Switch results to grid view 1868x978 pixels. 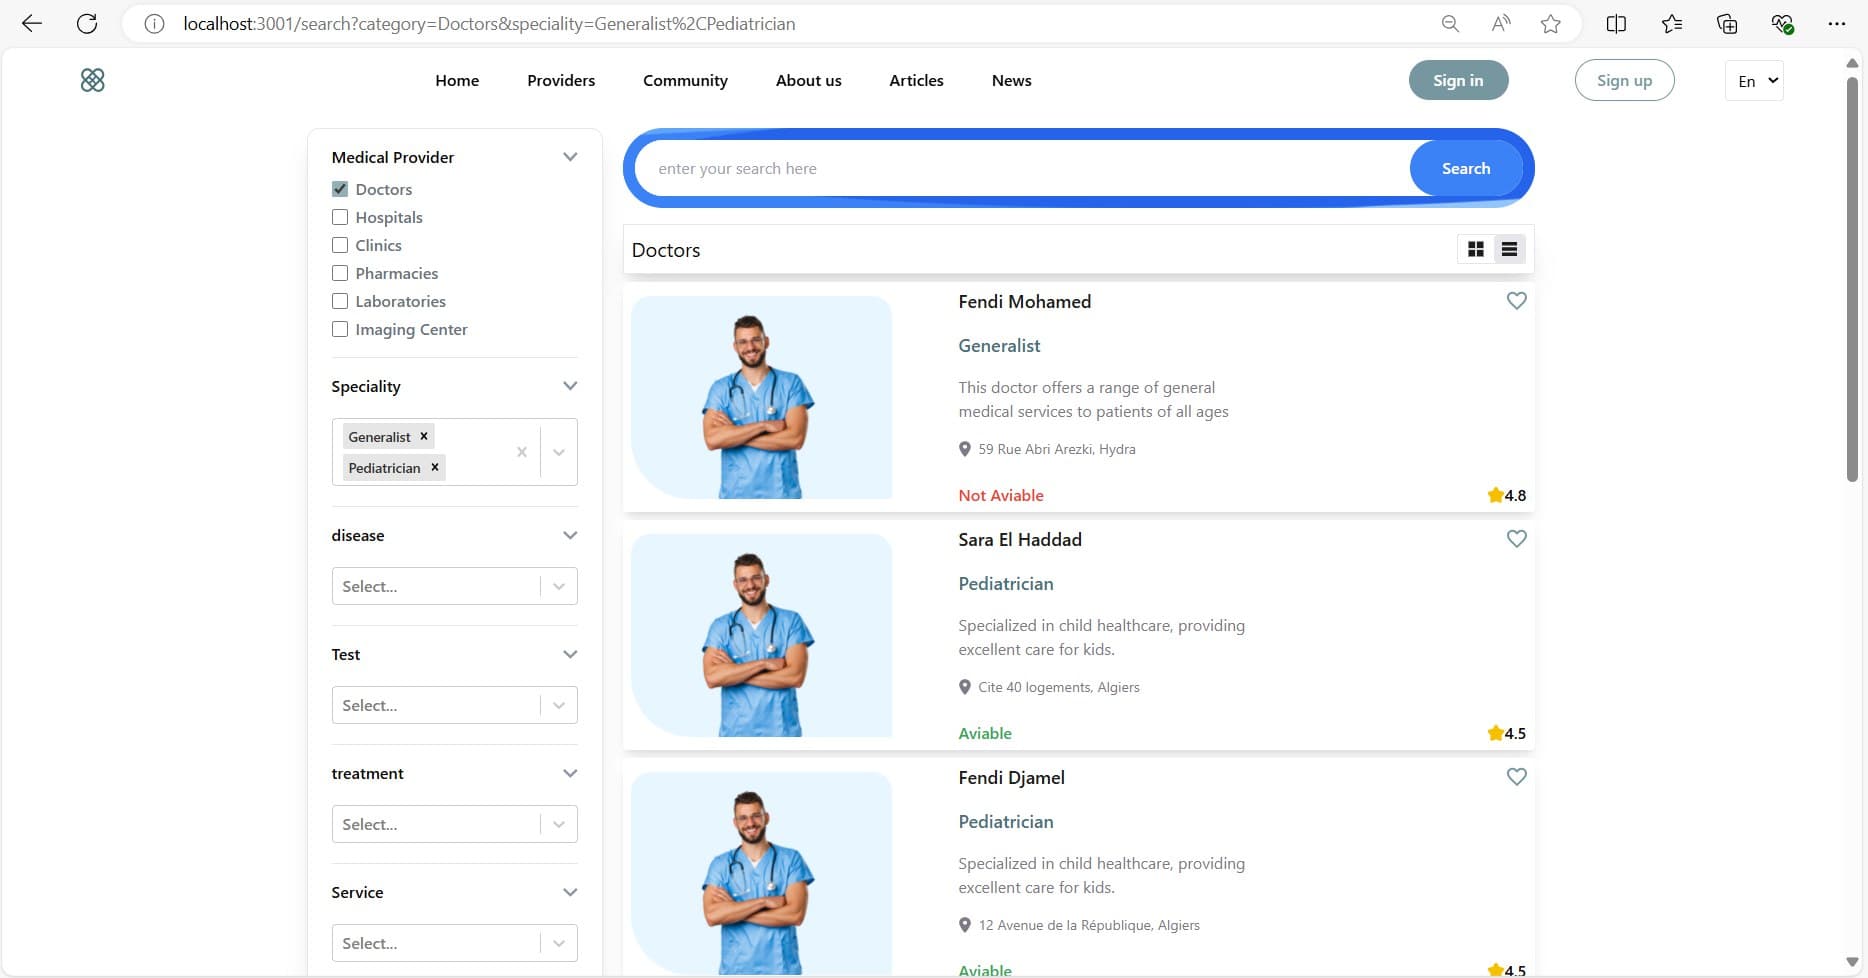(x=1475, y=249)
